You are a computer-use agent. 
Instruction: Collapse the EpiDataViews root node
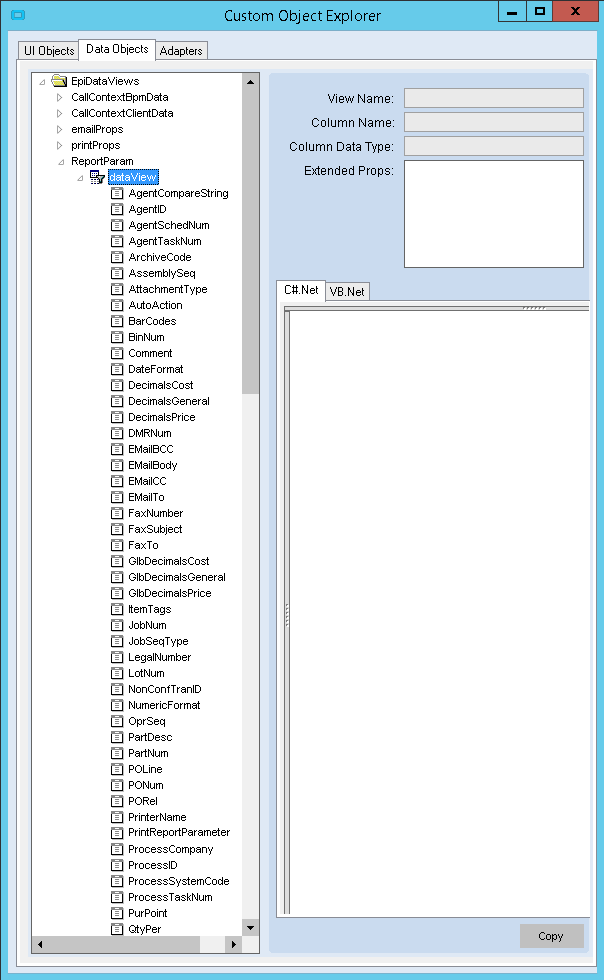pos(42,81)
